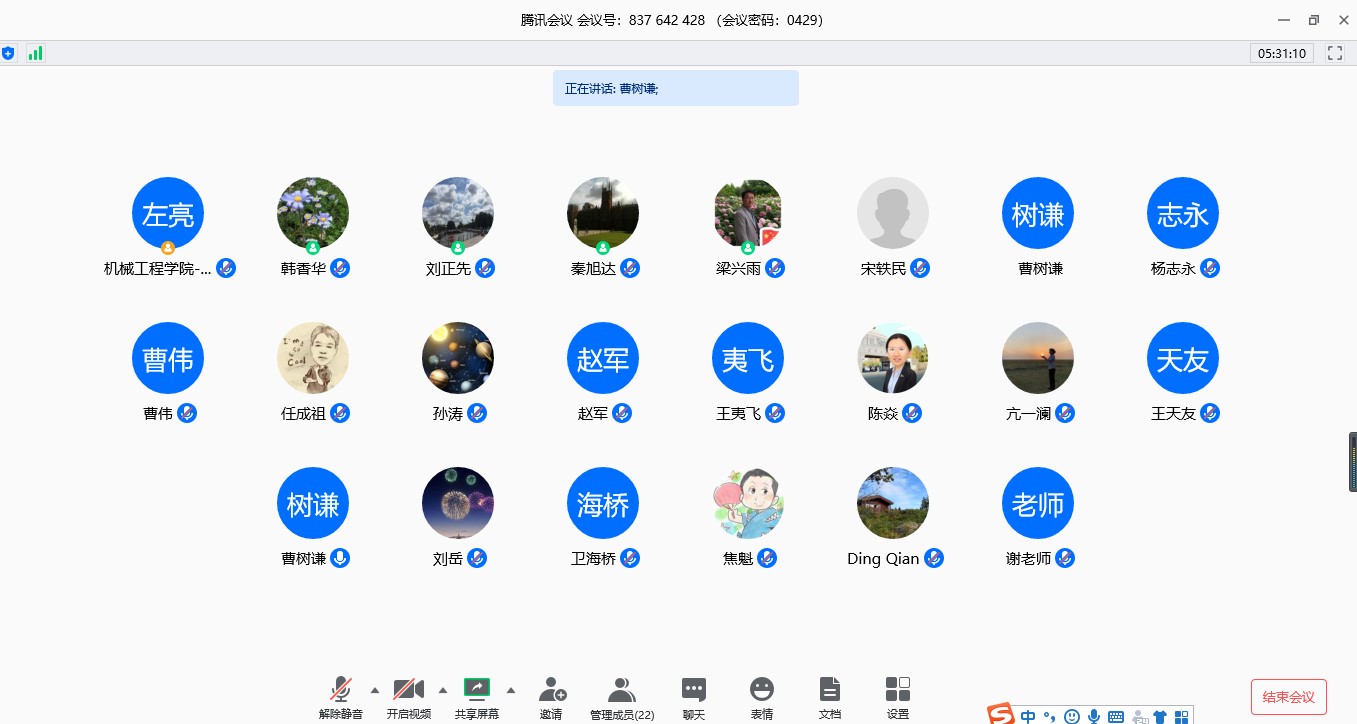Toggle the microphone icon beside 韩香华
The width and height of the screenshot is (1357, 724).
click(x=340, y=268)
